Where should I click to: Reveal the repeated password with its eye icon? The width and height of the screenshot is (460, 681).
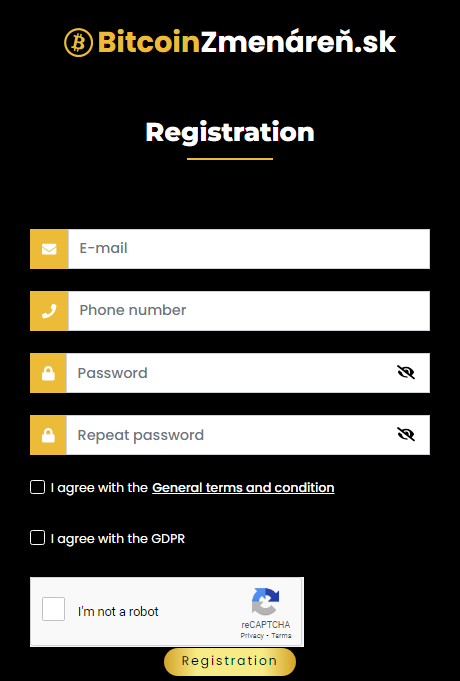pyautogui.click(x=406, y=434)
